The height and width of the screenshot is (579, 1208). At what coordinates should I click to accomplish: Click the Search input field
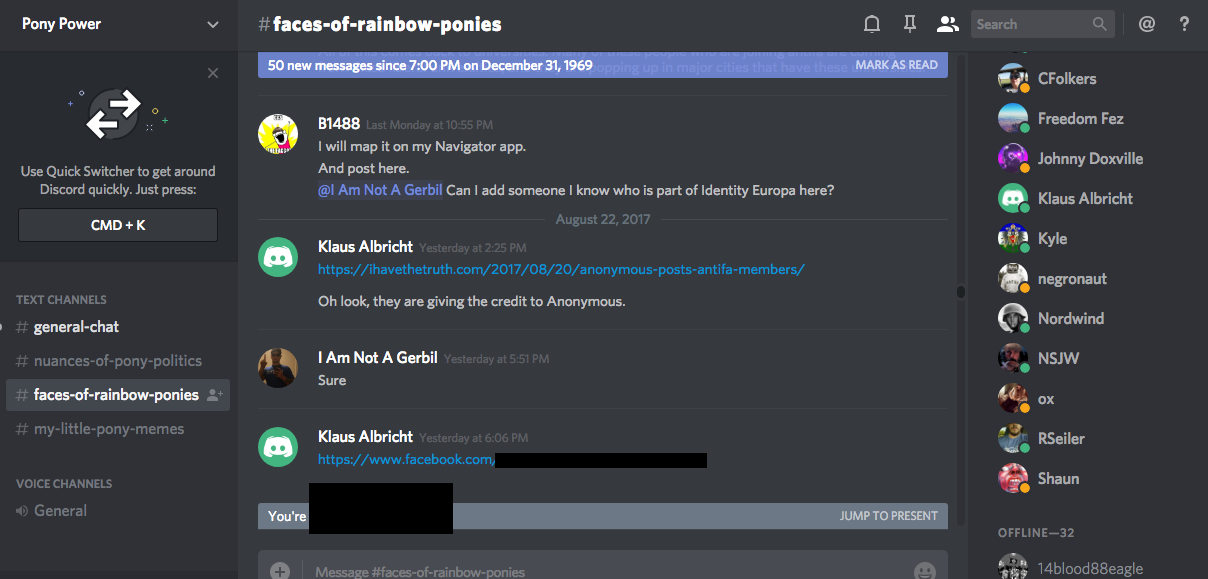click(1030, 24)
